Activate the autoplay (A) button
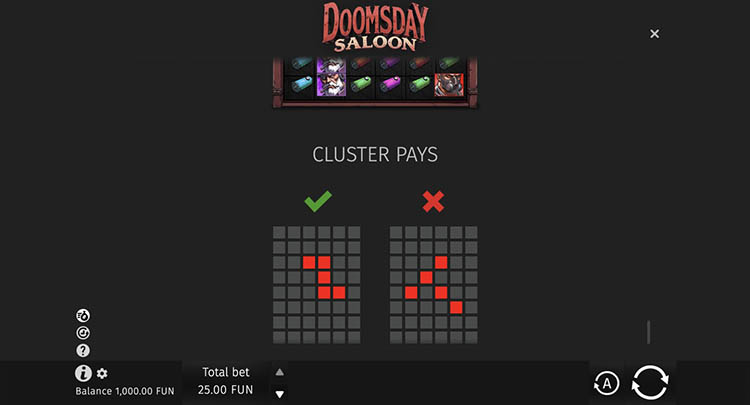Image resolution: width=750 pixels, height=405 pixels. click(x=606, y=383)
